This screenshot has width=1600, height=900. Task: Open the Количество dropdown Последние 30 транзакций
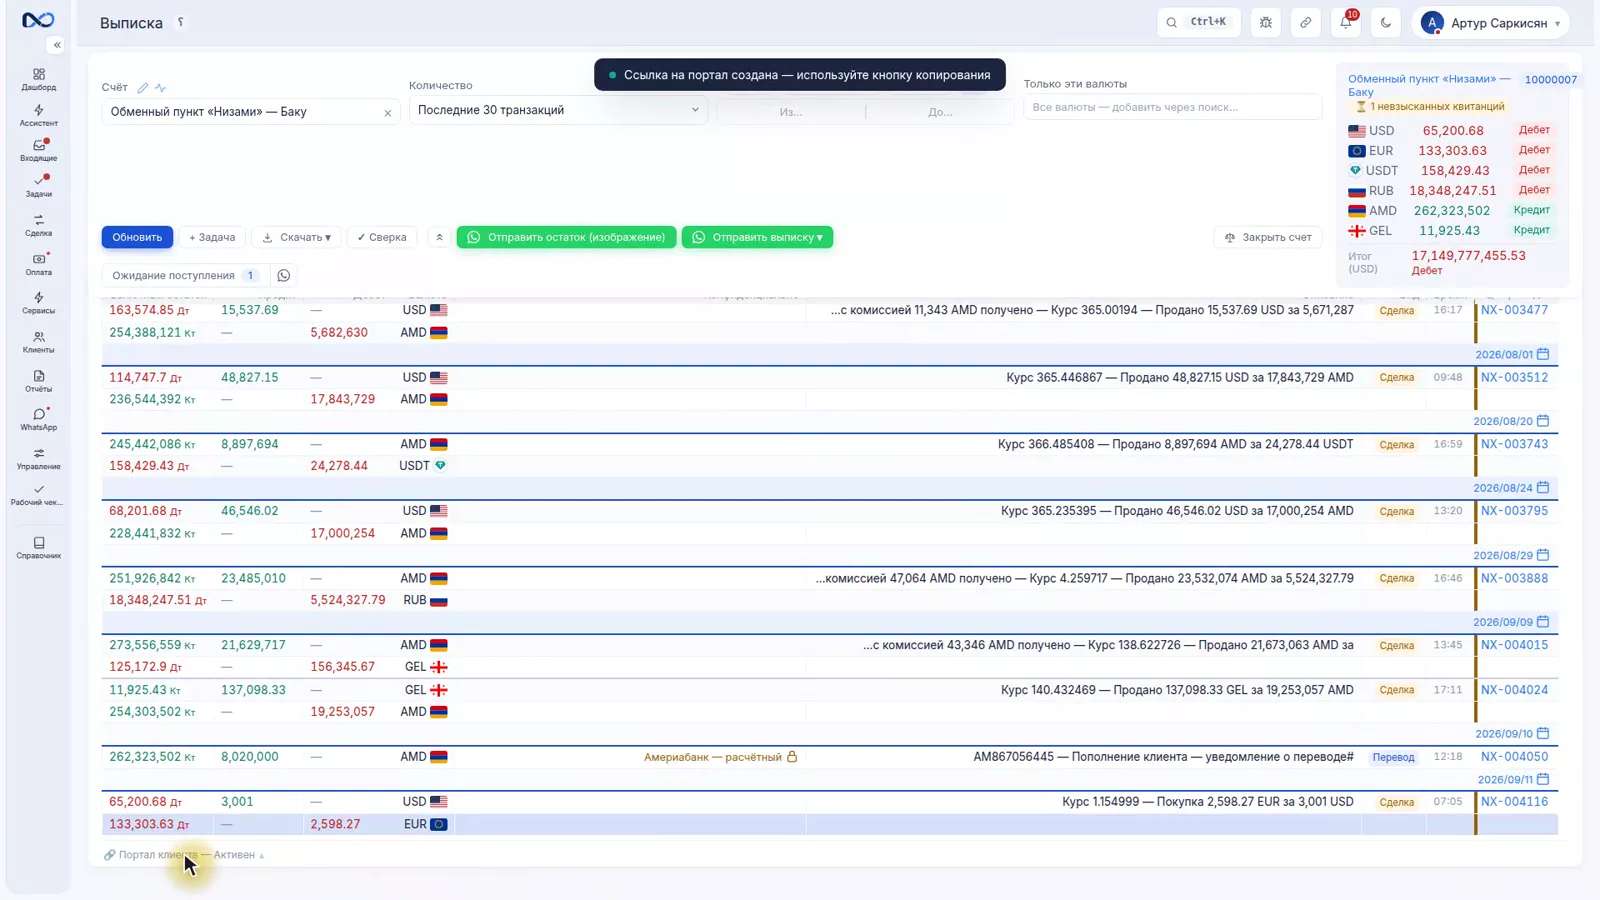coord(558,110)
